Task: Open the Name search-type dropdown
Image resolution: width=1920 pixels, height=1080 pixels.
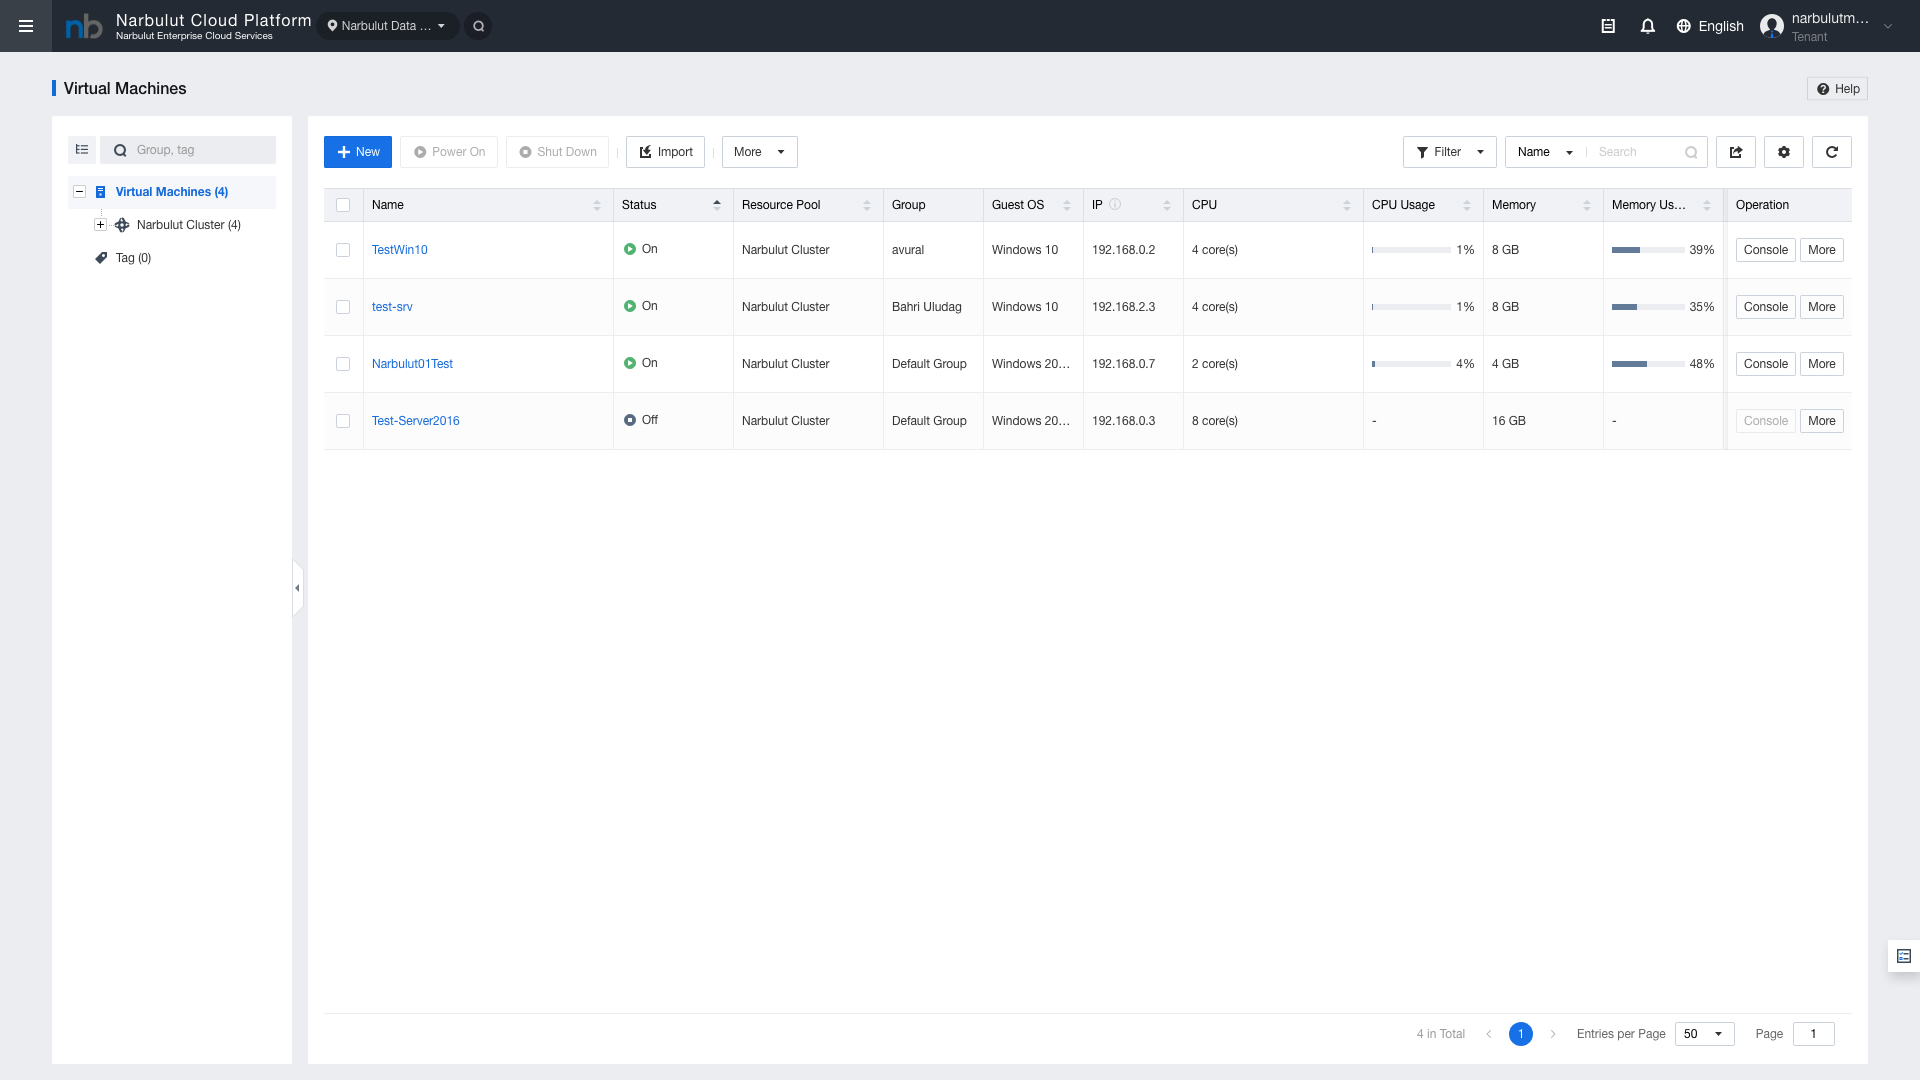Action: click(1545, 152)
